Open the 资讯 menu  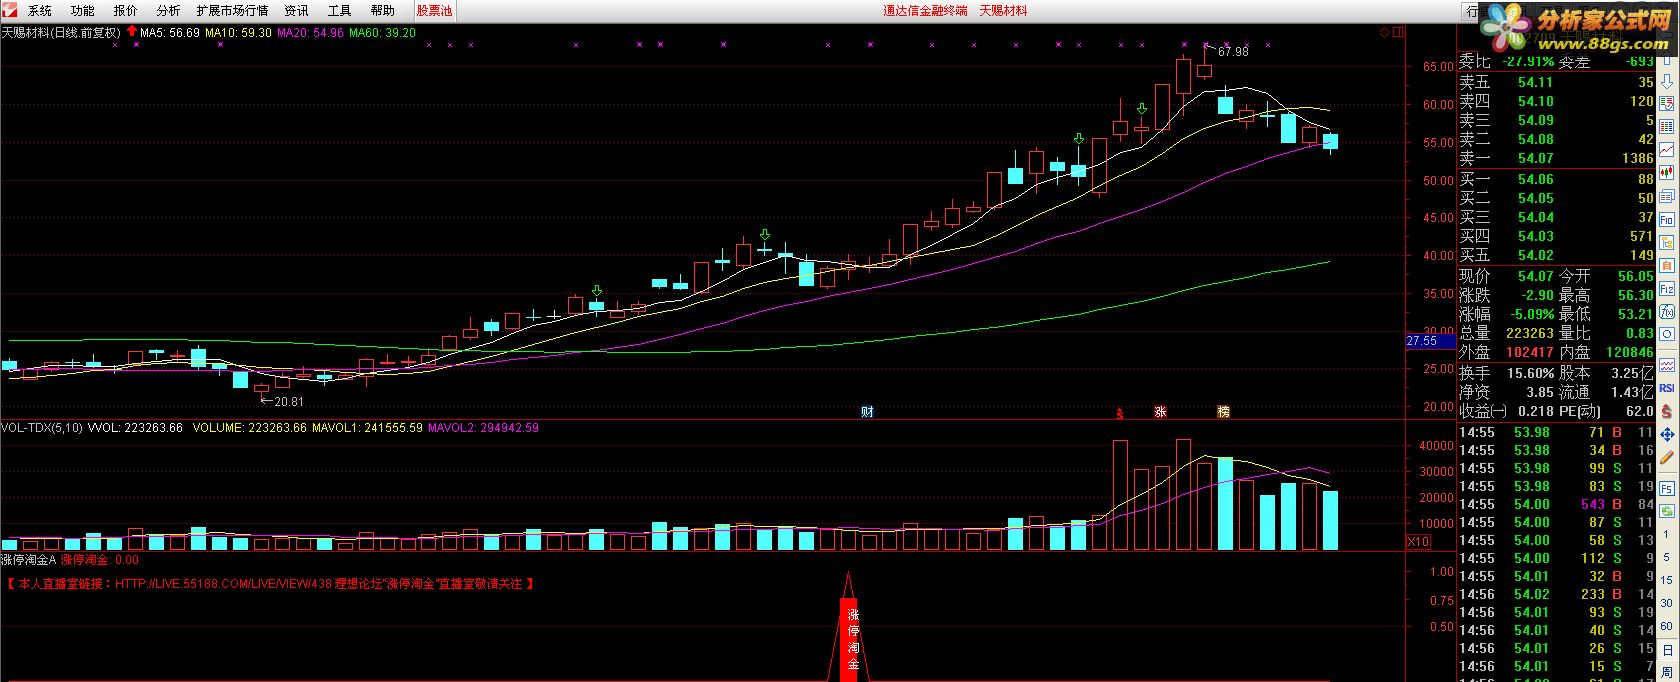(297, 11)
